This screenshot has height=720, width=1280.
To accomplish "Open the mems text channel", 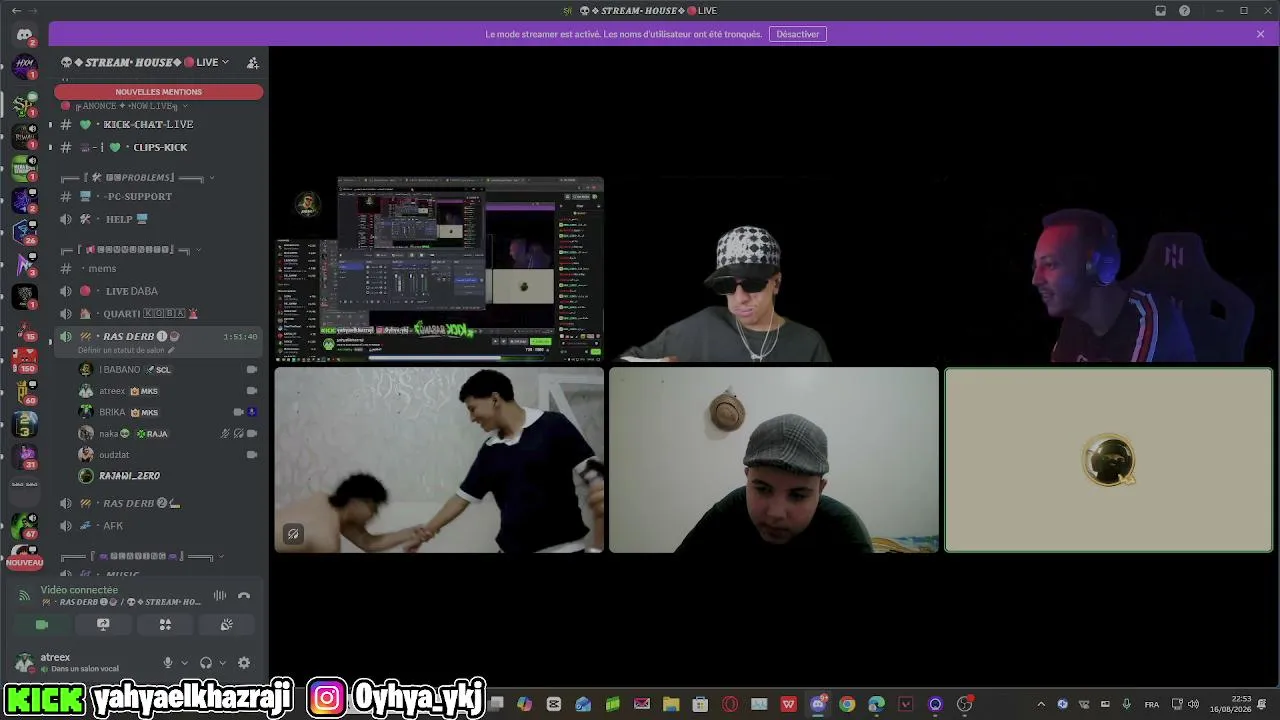I will [x=157, y=268].
